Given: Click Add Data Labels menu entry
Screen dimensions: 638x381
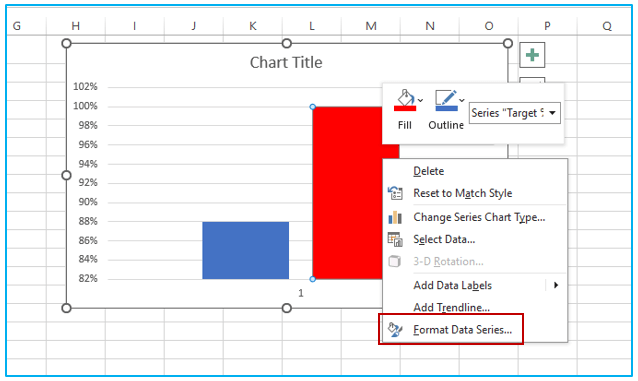Looking at the screenshot, I should 452,285.
